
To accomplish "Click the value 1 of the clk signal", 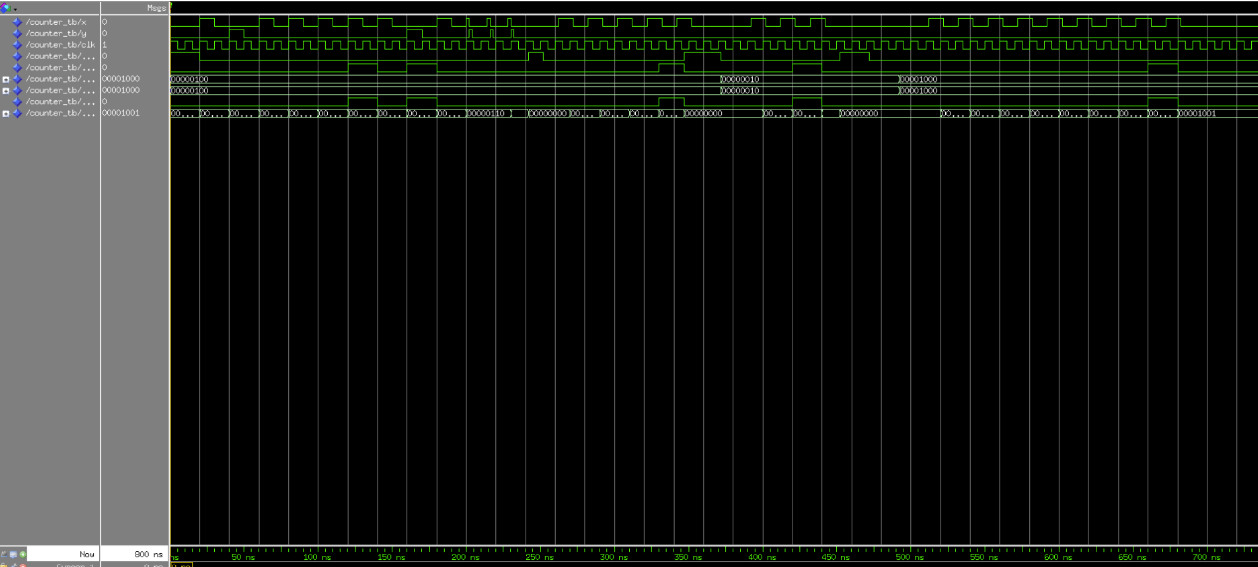I will tap(105, 45).
